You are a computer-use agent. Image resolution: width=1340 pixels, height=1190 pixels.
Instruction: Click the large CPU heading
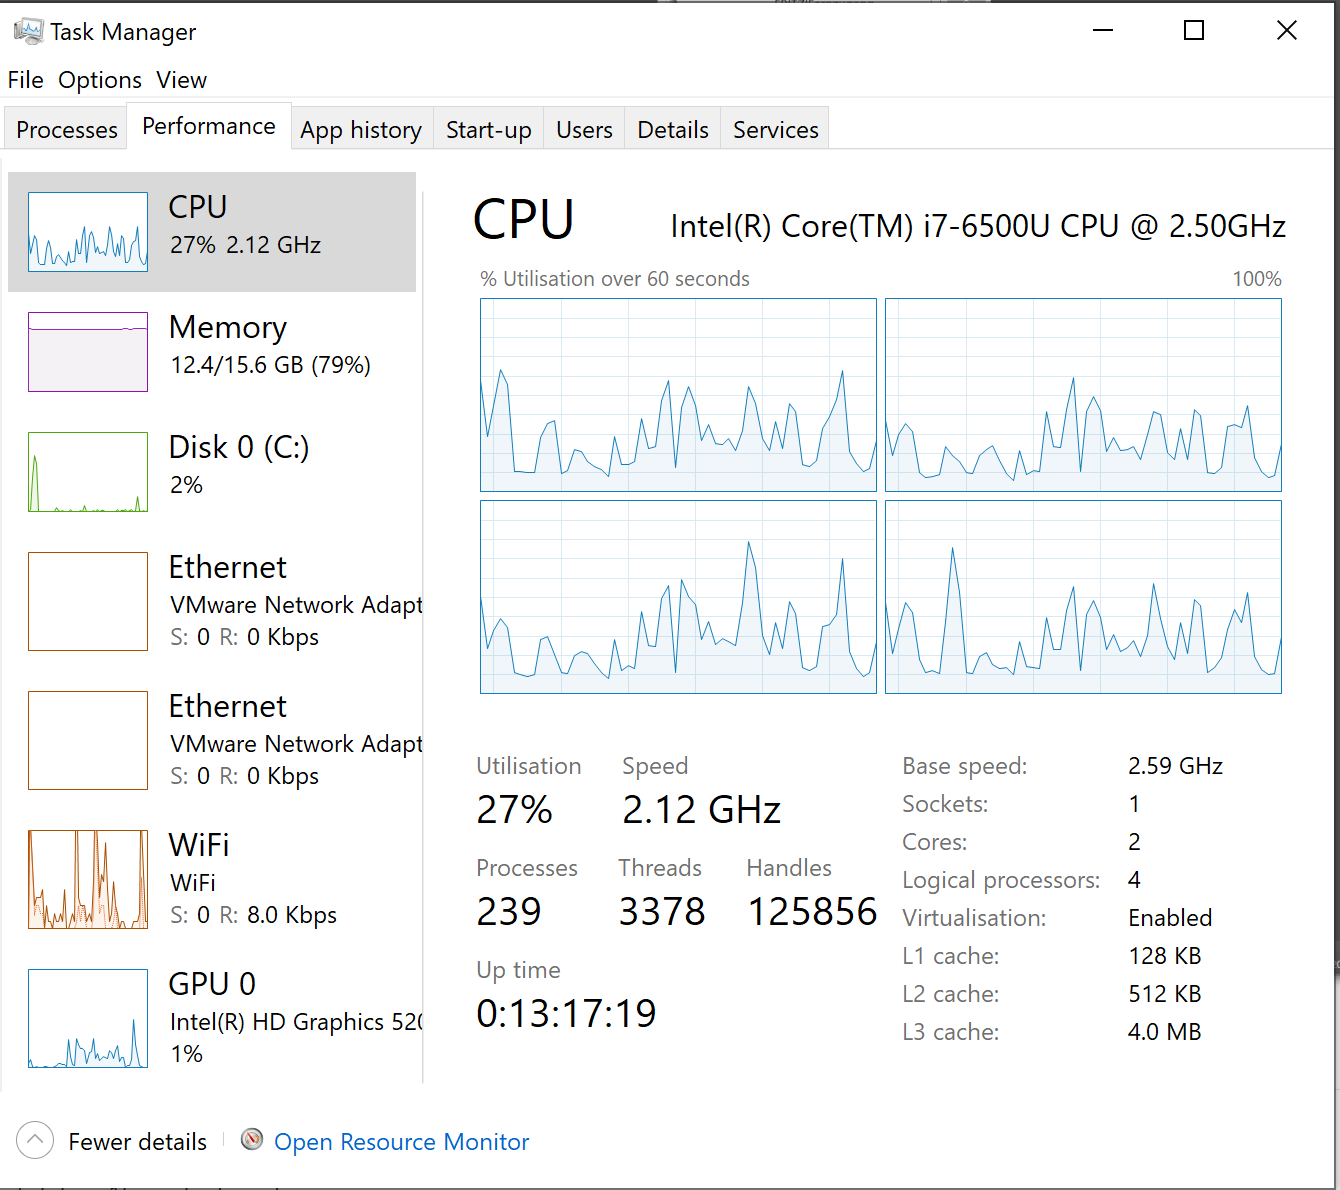pyautogui.click(x=524, y=220)
